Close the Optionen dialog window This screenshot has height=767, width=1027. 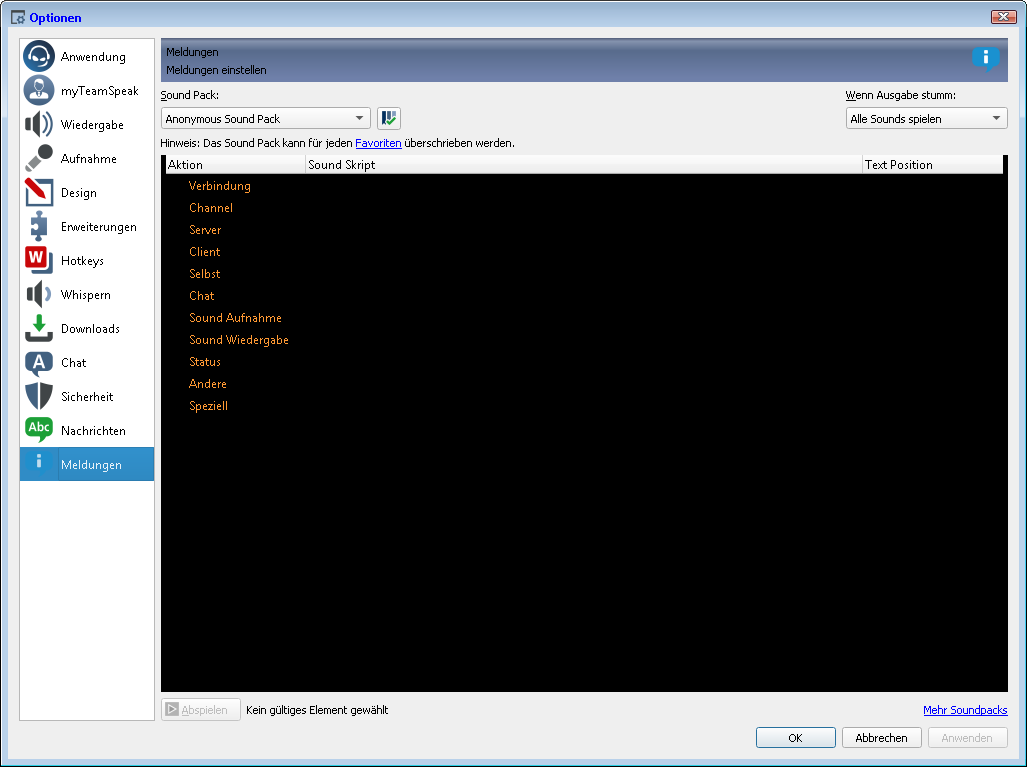tap(1003, 17)
